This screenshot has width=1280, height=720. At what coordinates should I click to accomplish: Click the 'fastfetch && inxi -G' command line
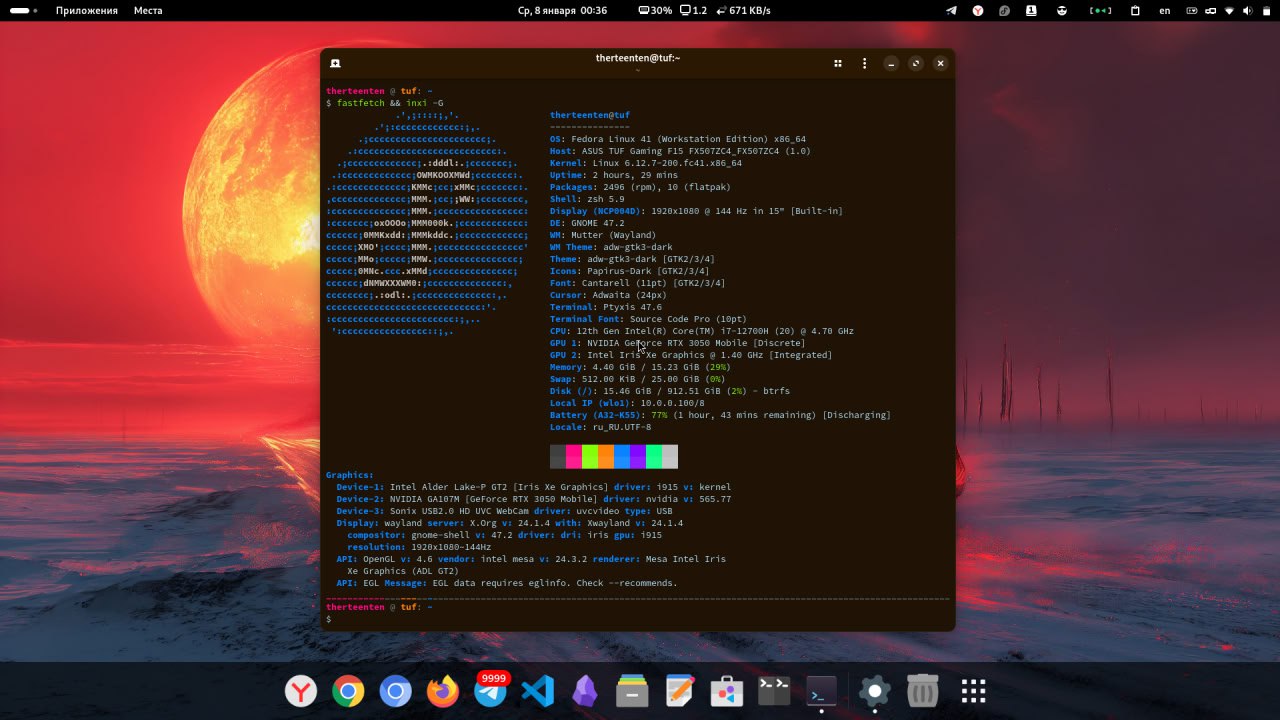point(390,103)
